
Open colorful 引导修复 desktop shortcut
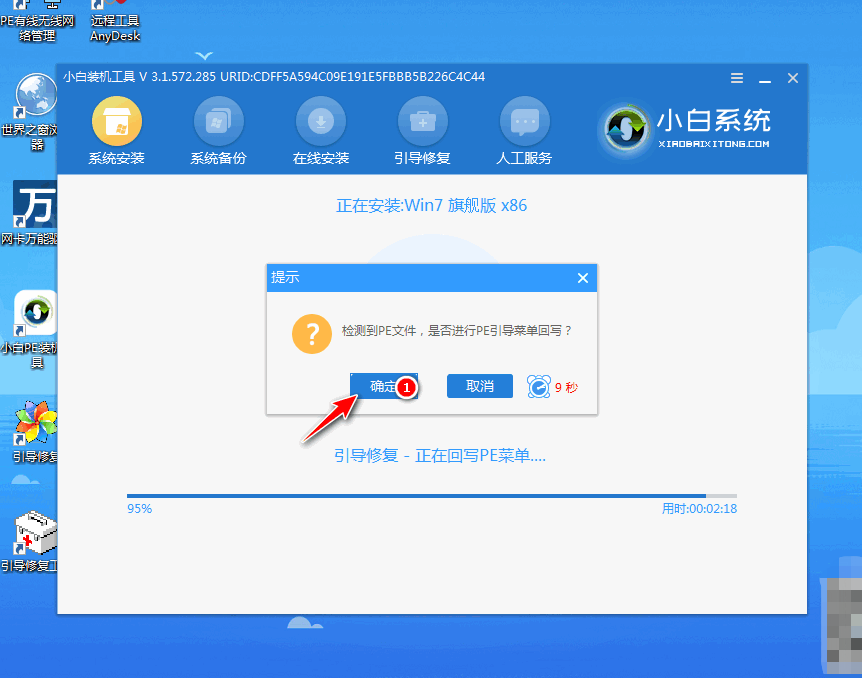[x=34, y=432]
